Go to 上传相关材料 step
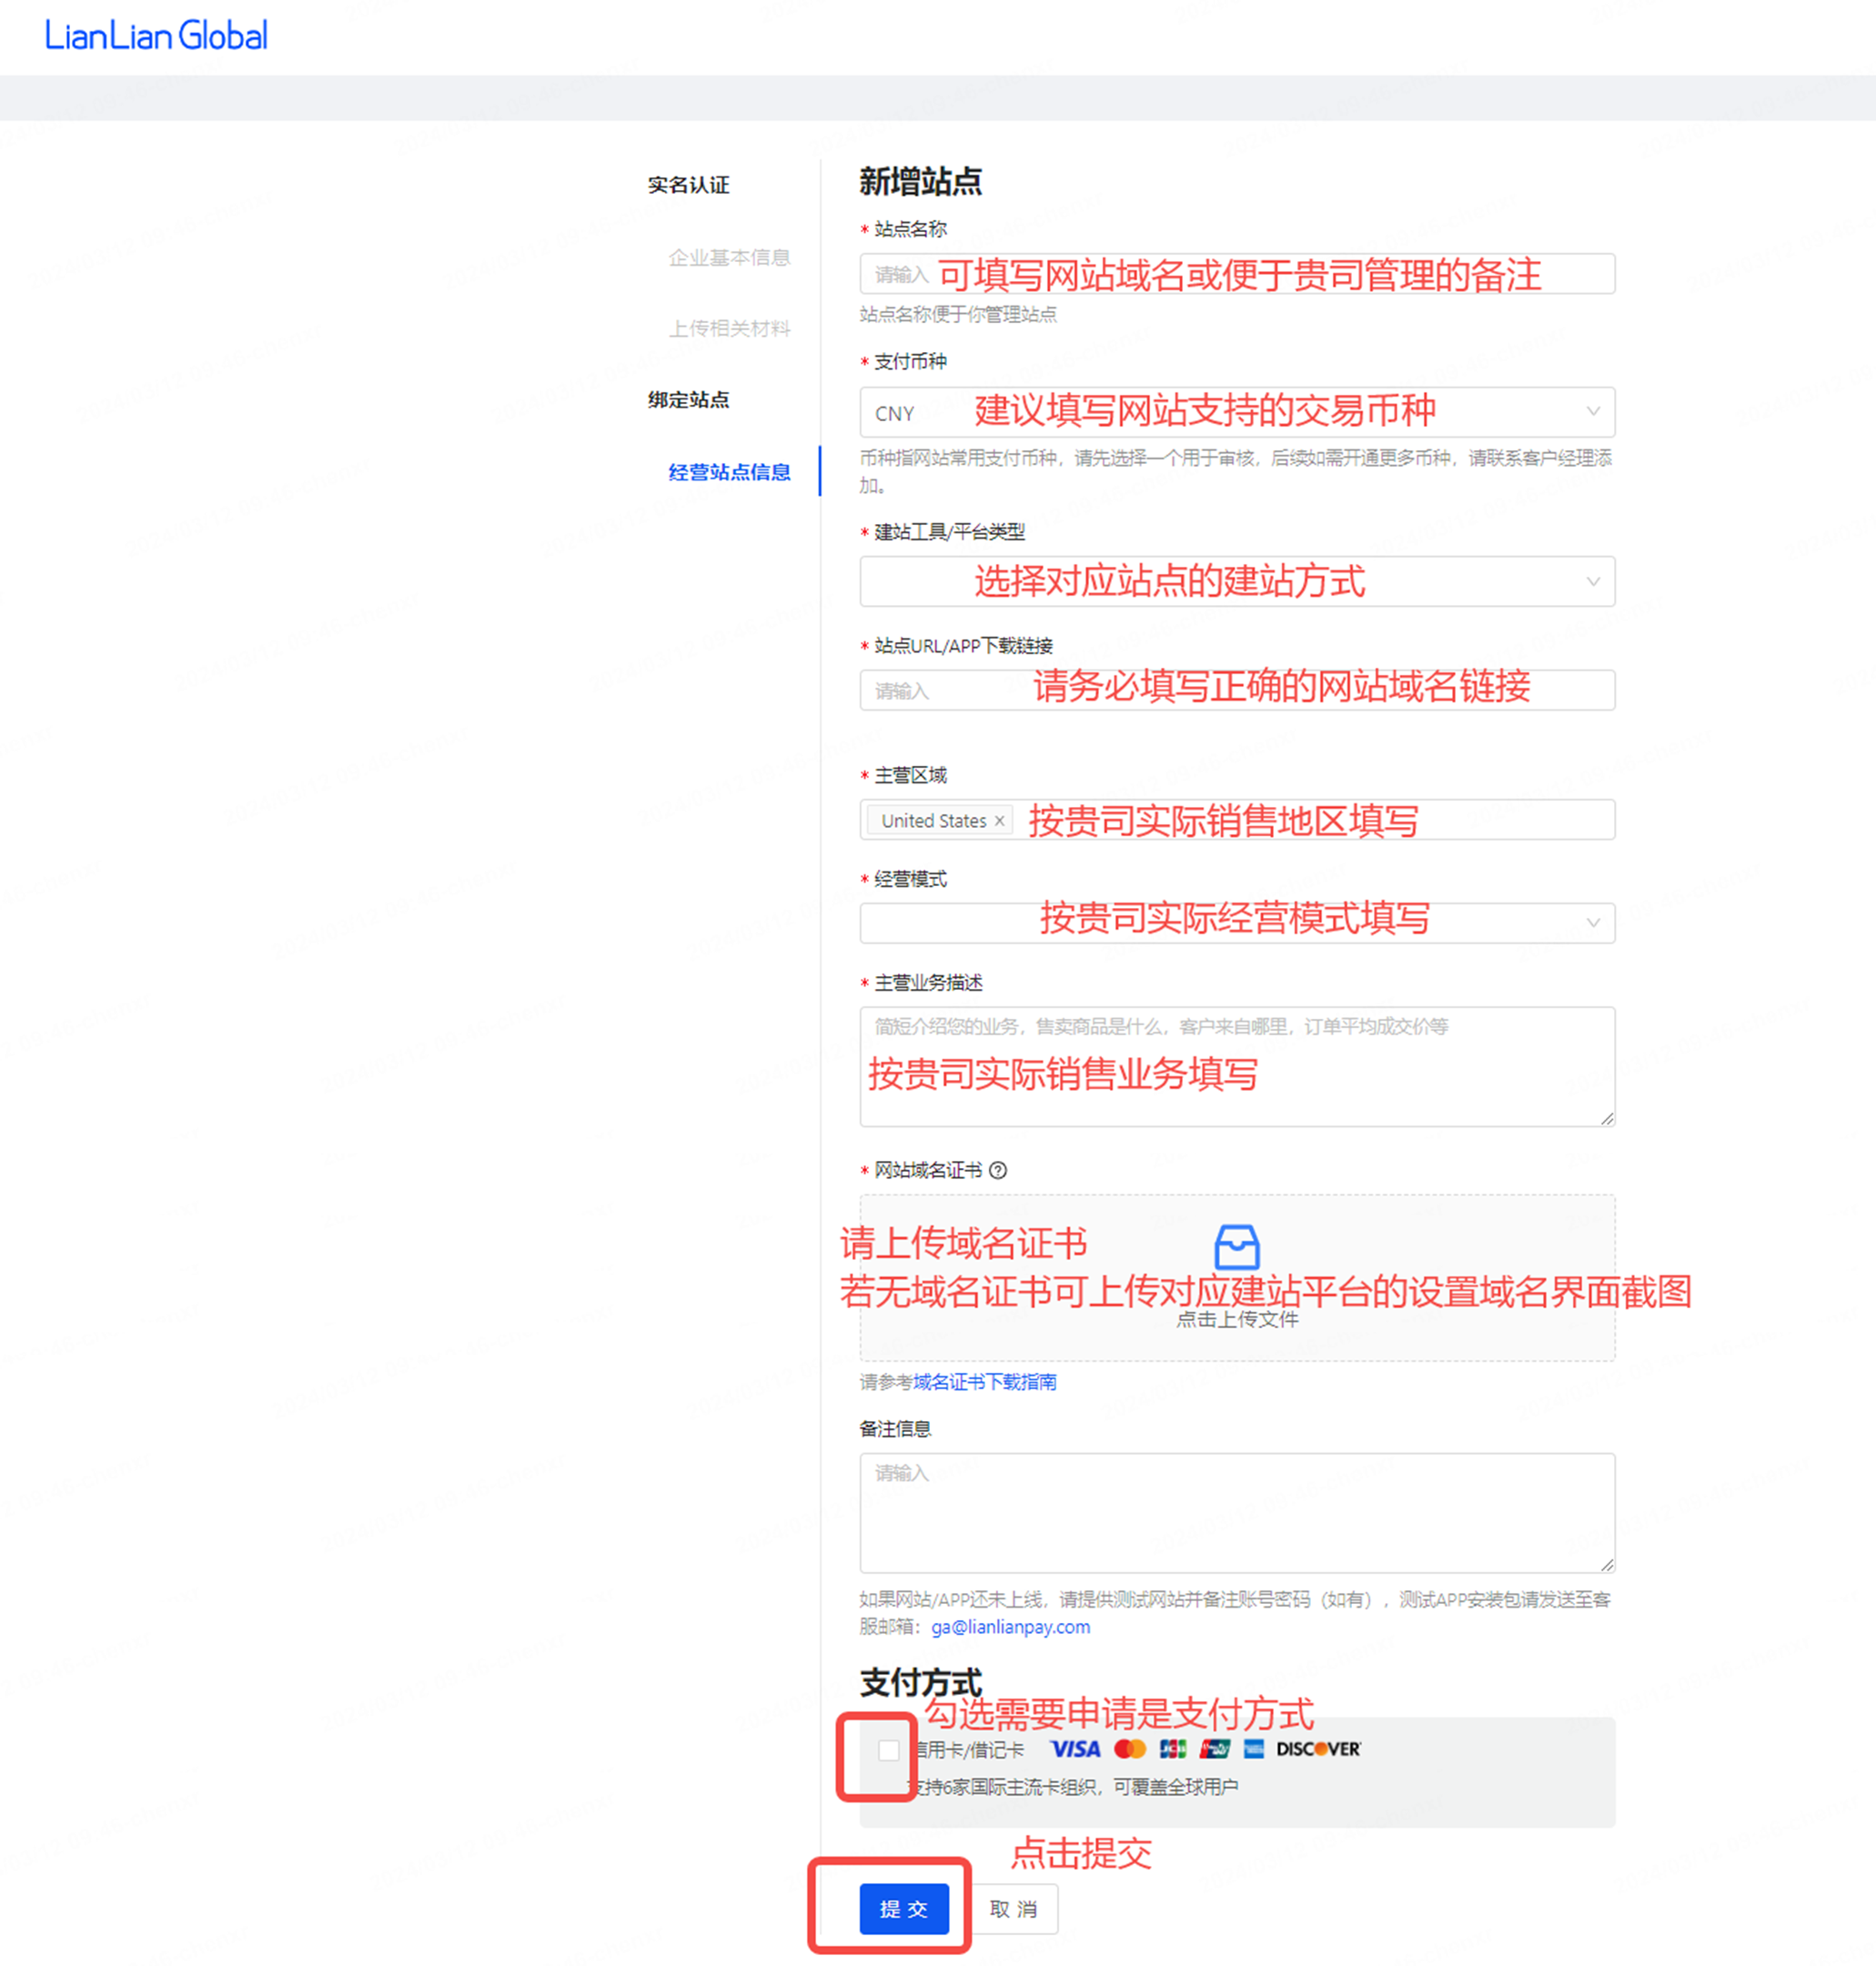Screen dimensions: 1876x1966 (729, 329)
